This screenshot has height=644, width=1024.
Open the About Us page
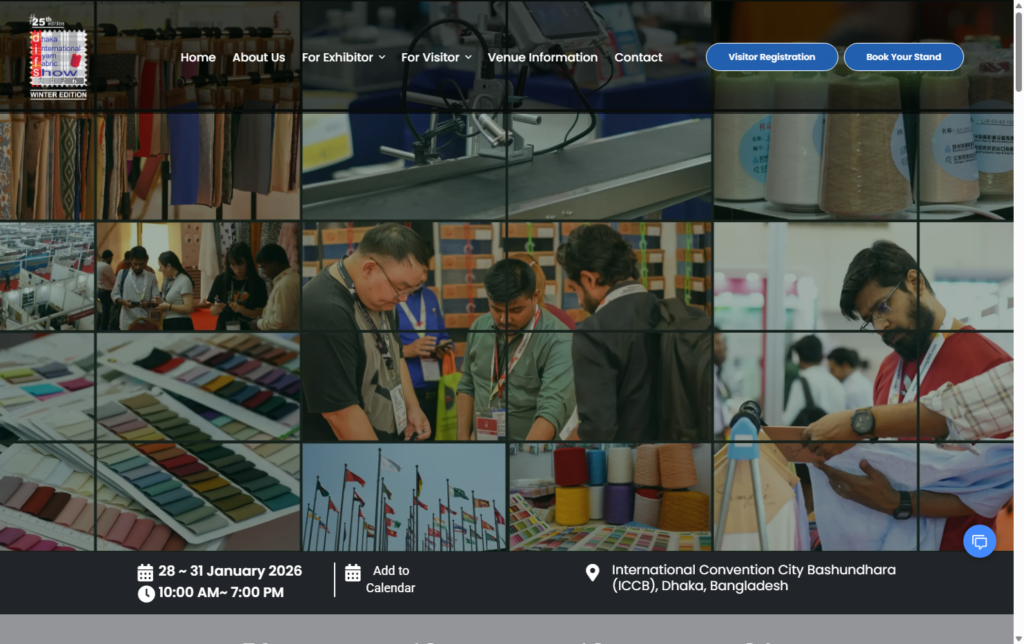pyautogui.click(x=258, y=57)
